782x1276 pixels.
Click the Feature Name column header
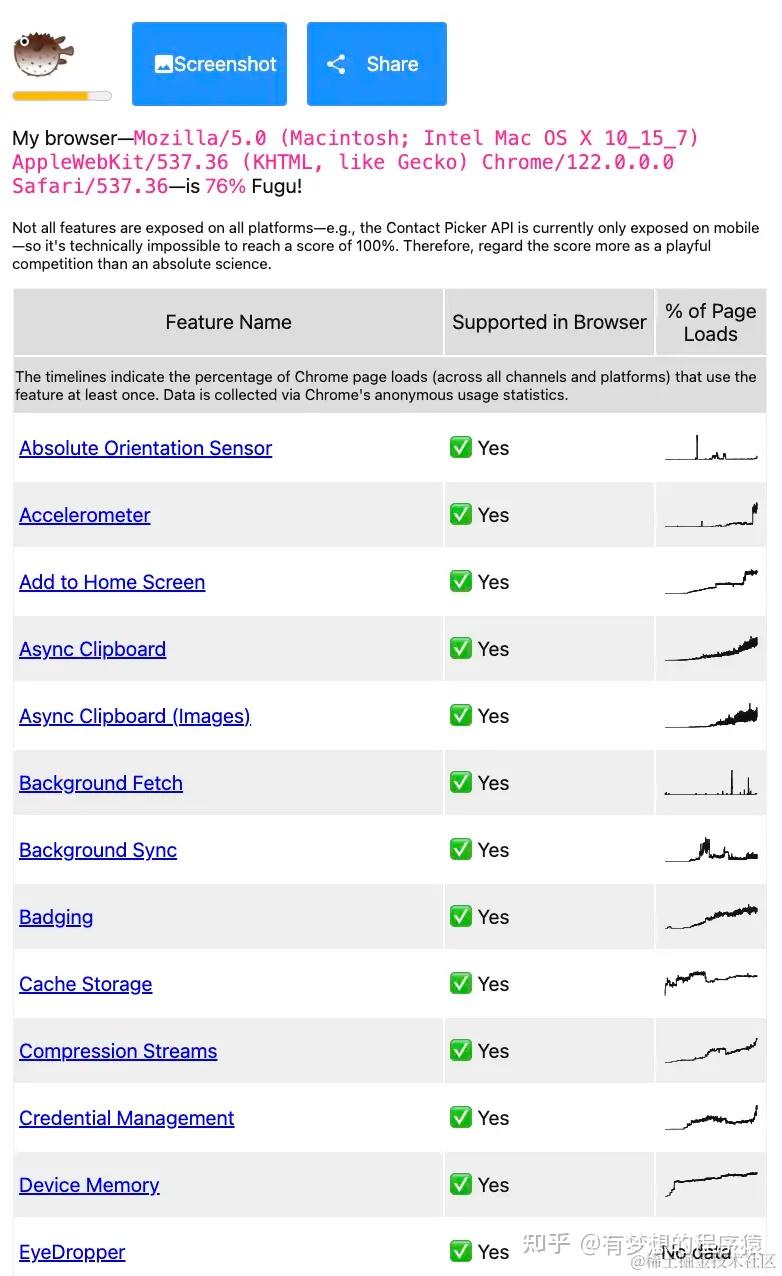[228, 322]
